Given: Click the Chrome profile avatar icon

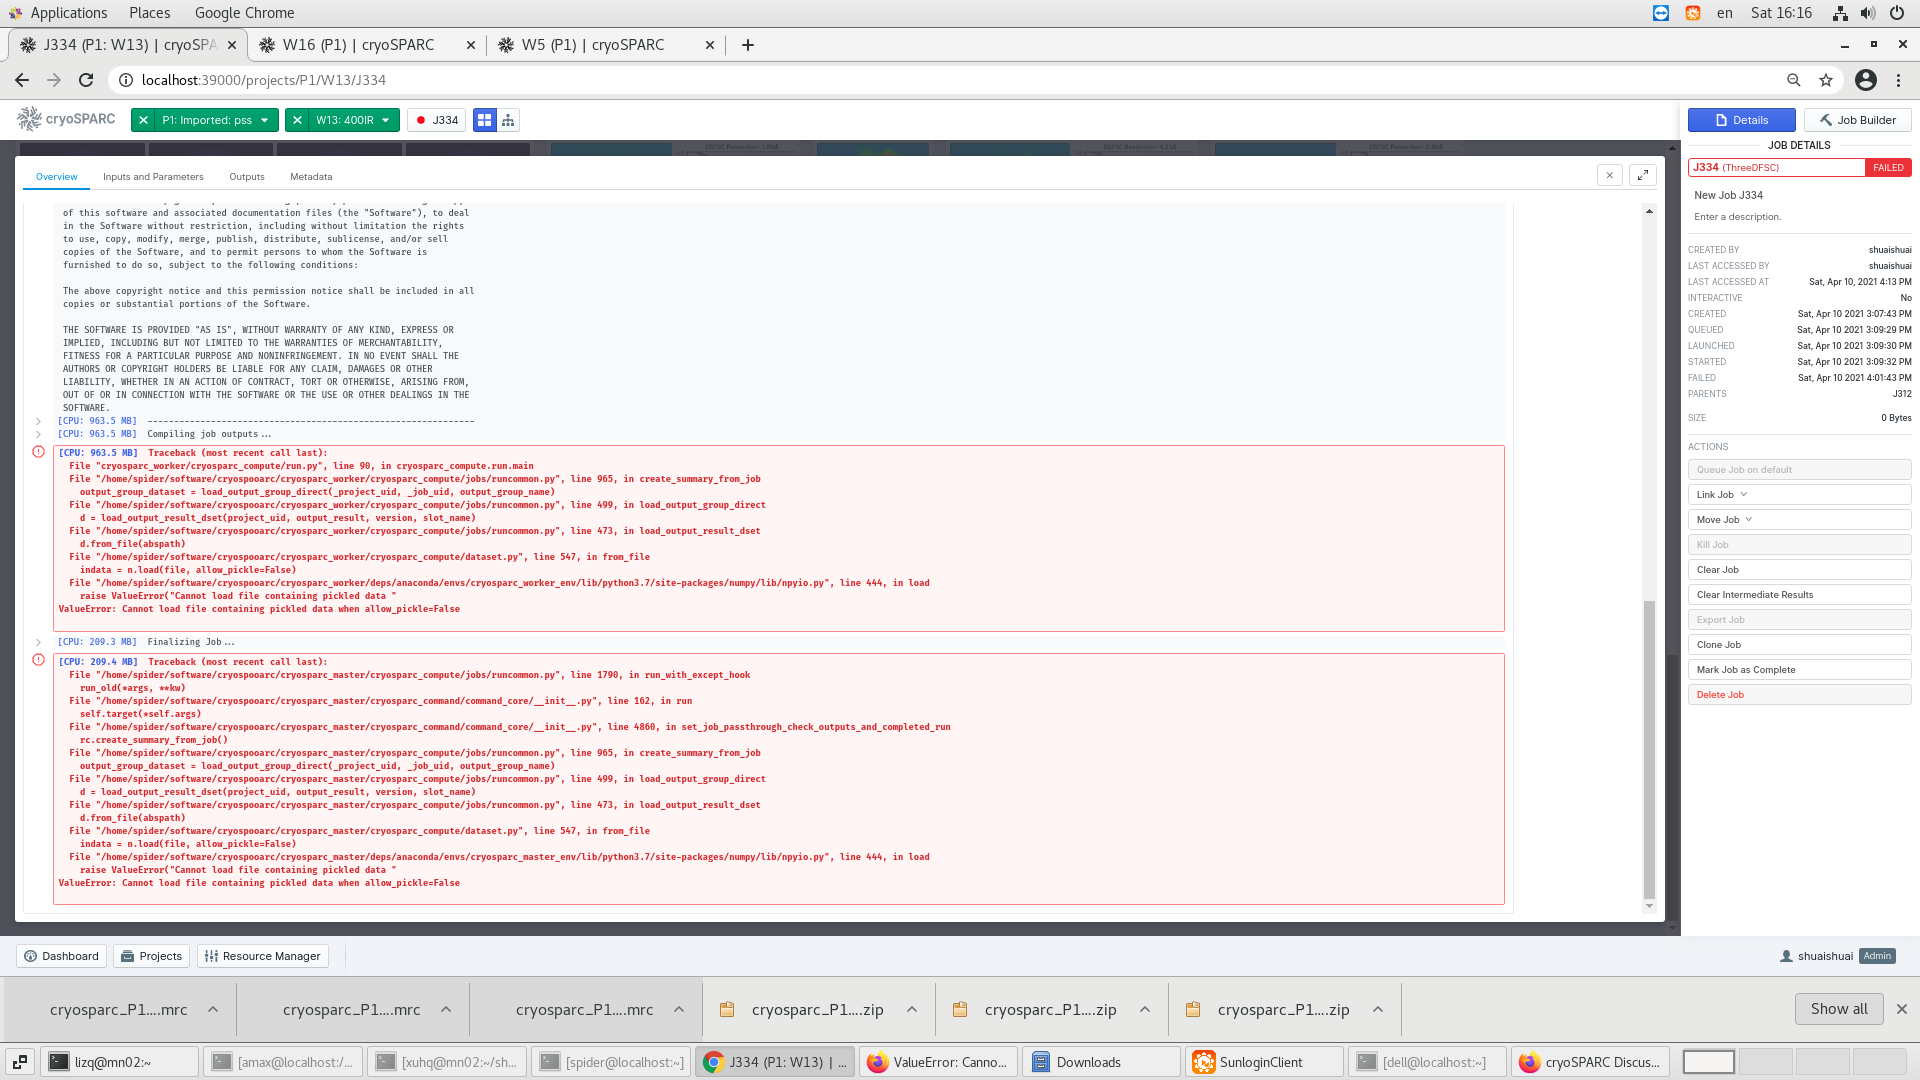Looking at the screenshot, I should tap(1865, 80).
